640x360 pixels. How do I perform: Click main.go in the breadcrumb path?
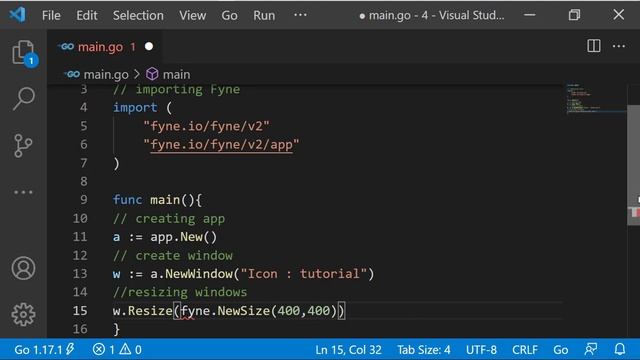[106, 74]
